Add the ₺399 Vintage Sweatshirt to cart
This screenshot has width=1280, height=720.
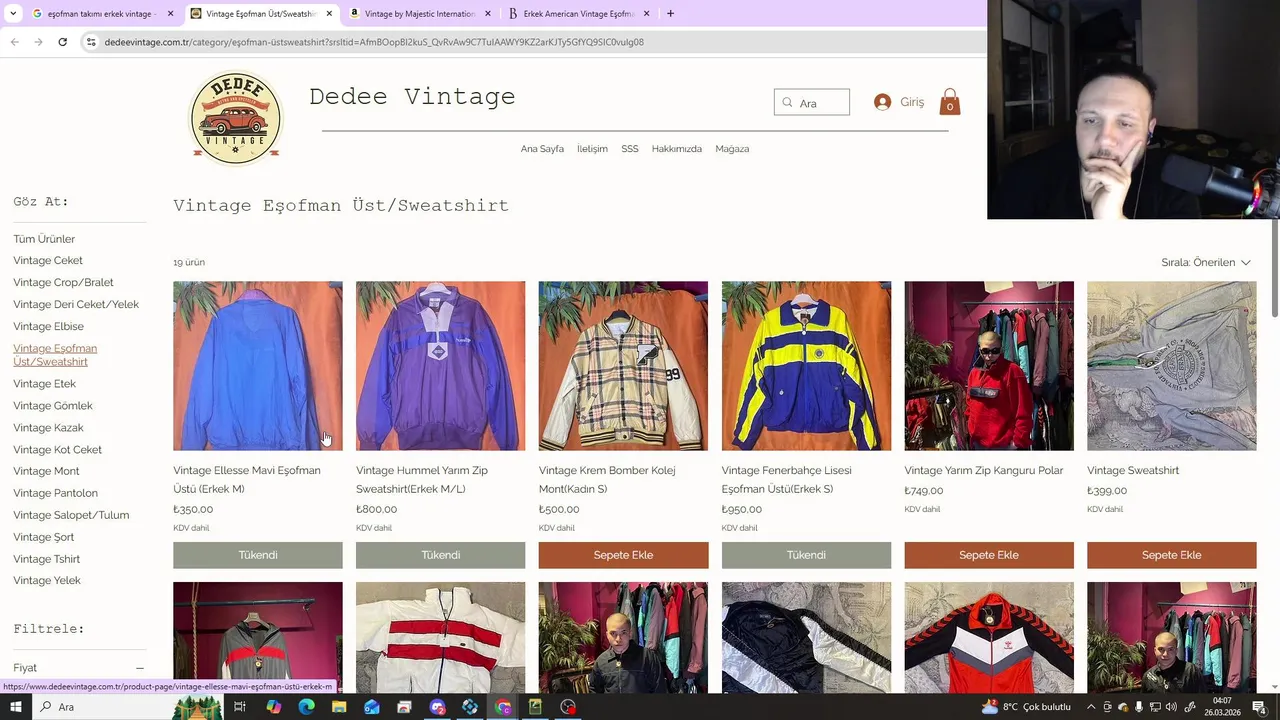pyautogui.click(x=1172, y=555)
